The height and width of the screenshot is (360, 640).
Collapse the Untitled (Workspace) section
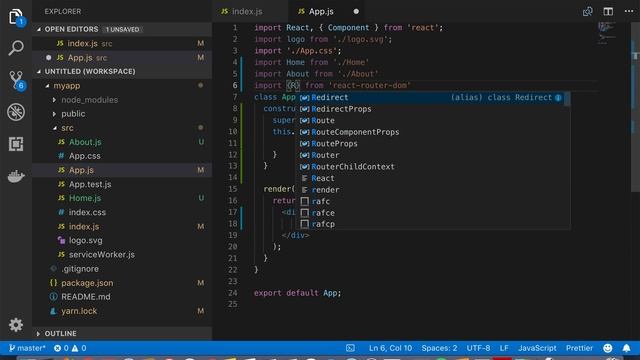pyautogui.click(x=122, y=71)
